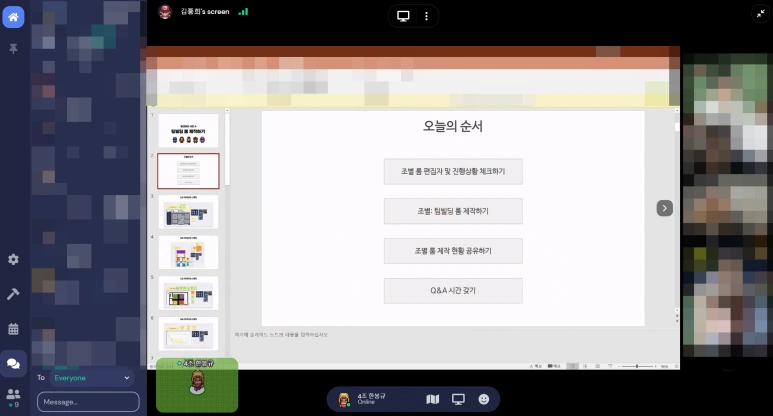Viewport: 773px width, 416px height.
Task: Click the slide panel vertical scrollbar
Action: pos(227,148)
